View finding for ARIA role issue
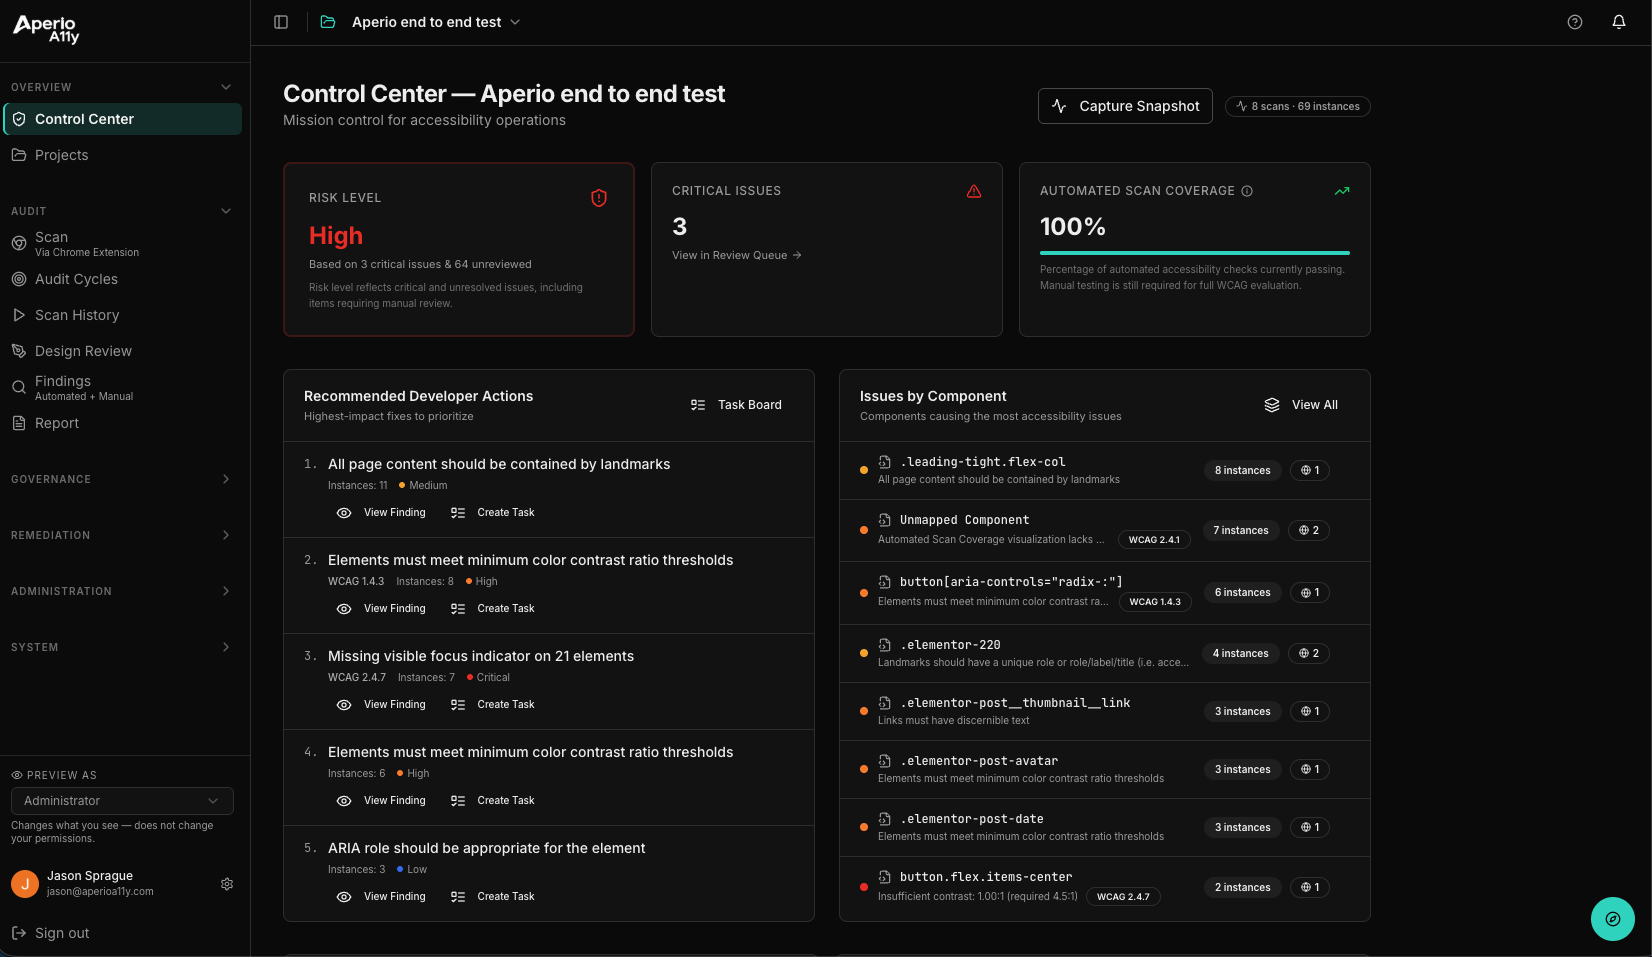The image size is (1652, 957). pos(381,896)
